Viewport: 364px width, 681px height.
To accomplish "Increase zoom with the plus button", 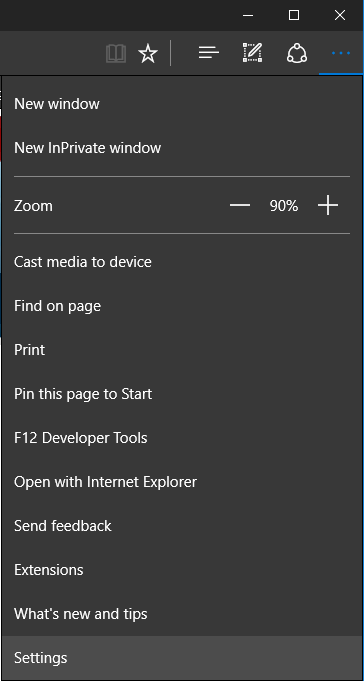I will 328,205.
